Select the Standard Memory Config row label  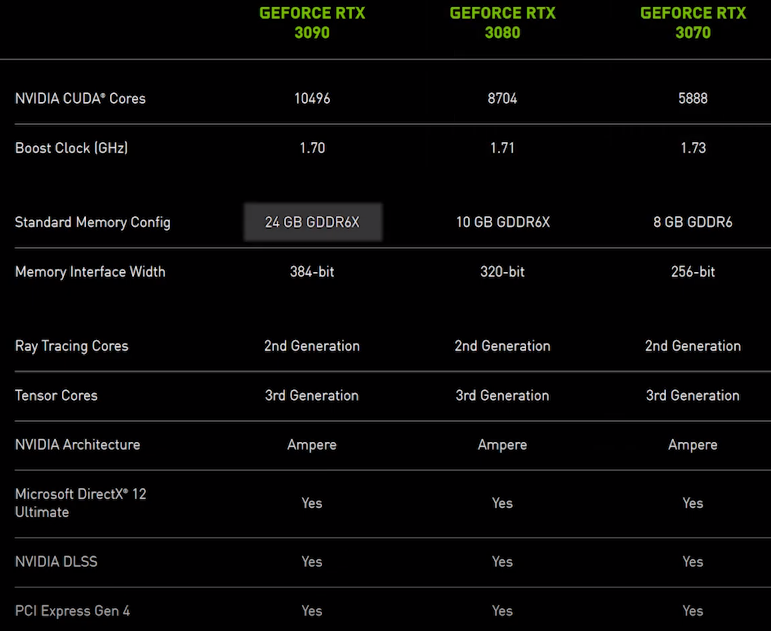[92, 222]
